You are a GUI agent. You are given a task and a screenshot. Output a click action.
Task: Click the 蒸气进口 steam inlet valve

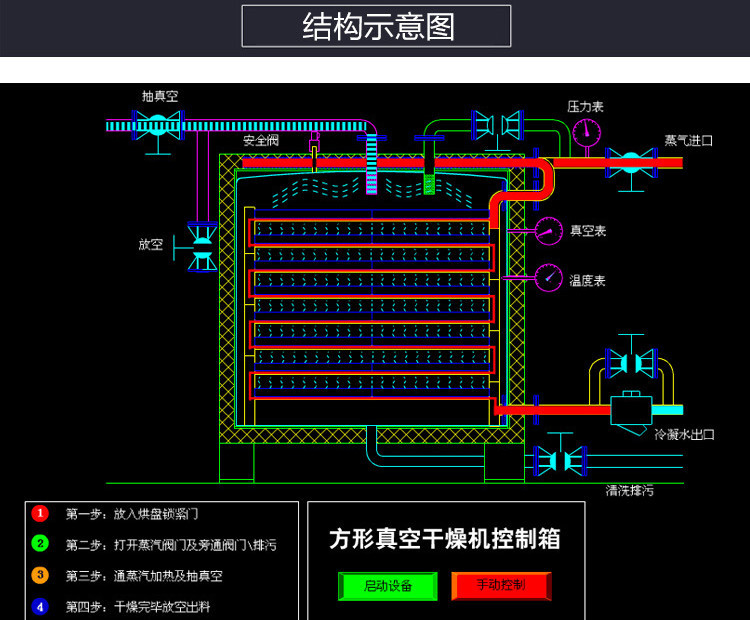pos(630,162)
